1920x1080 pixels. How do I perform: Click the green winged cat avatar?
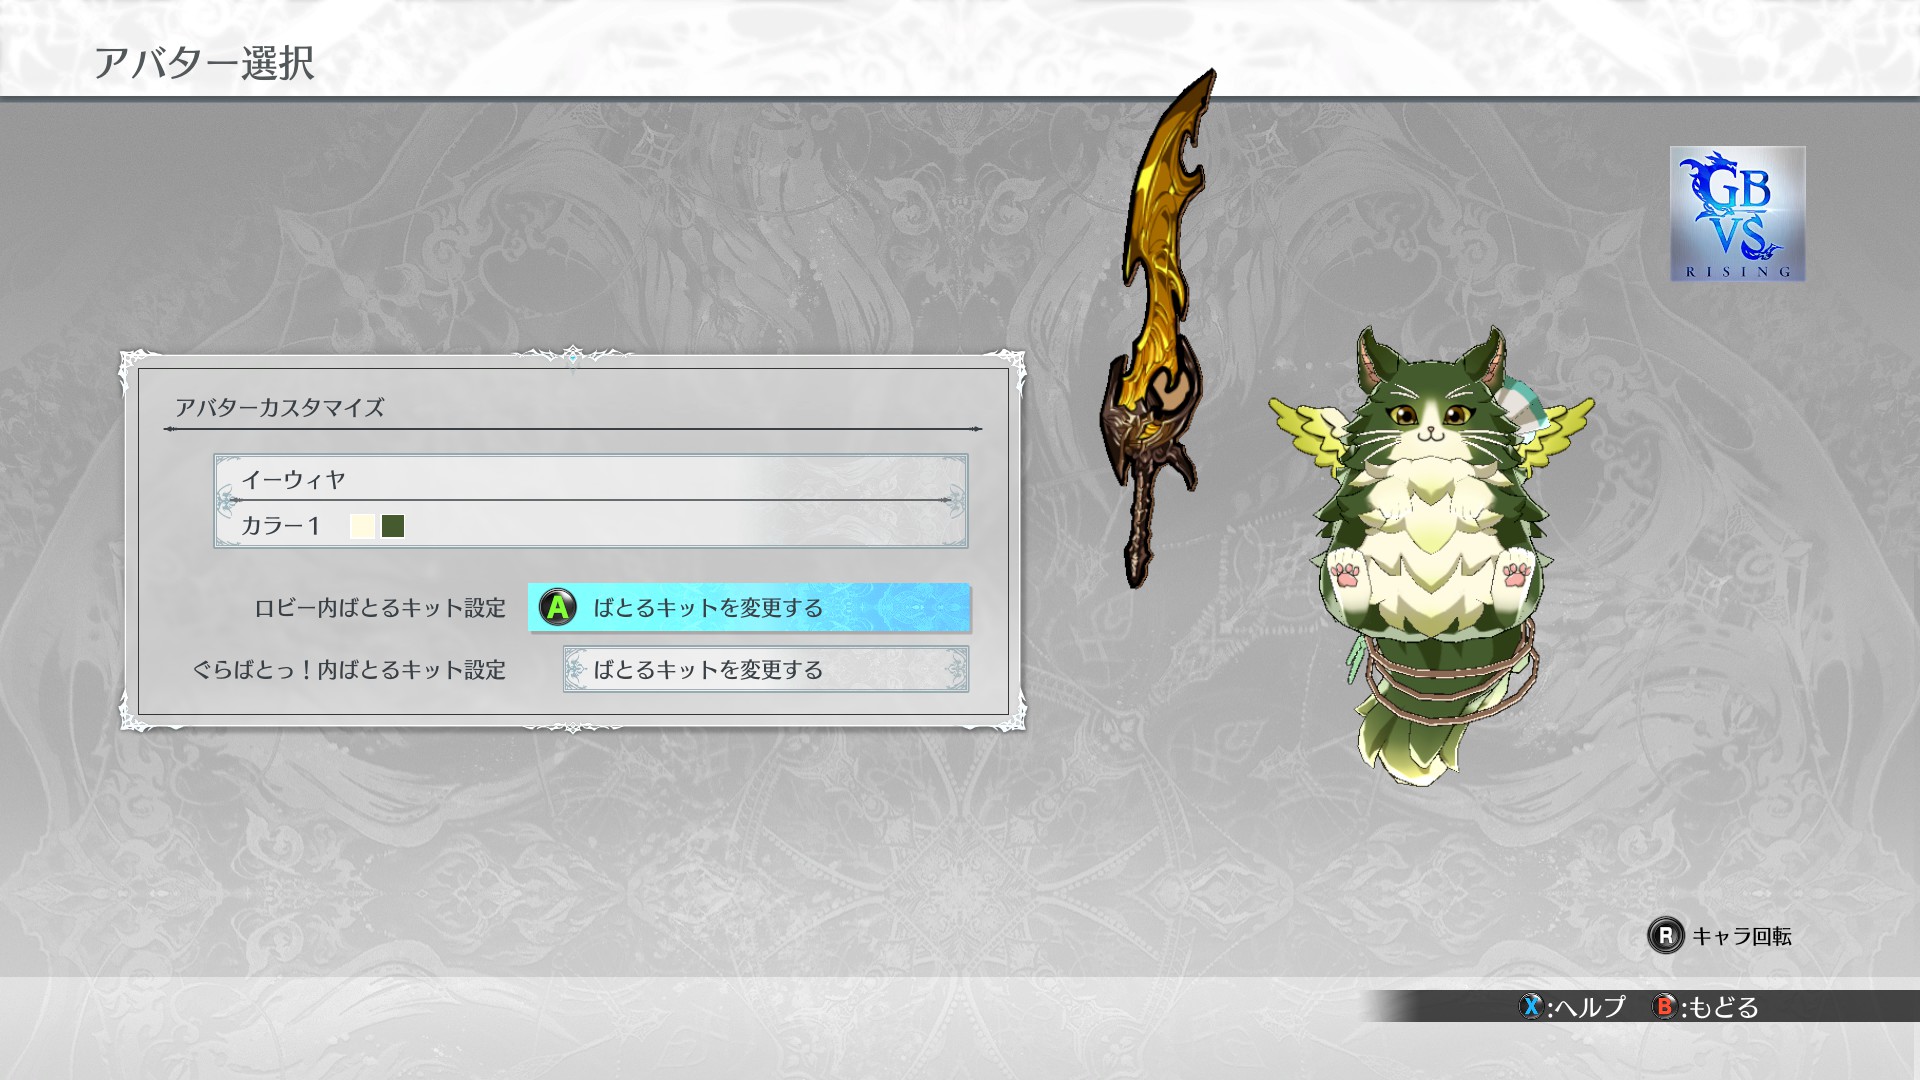[1430, 555]
